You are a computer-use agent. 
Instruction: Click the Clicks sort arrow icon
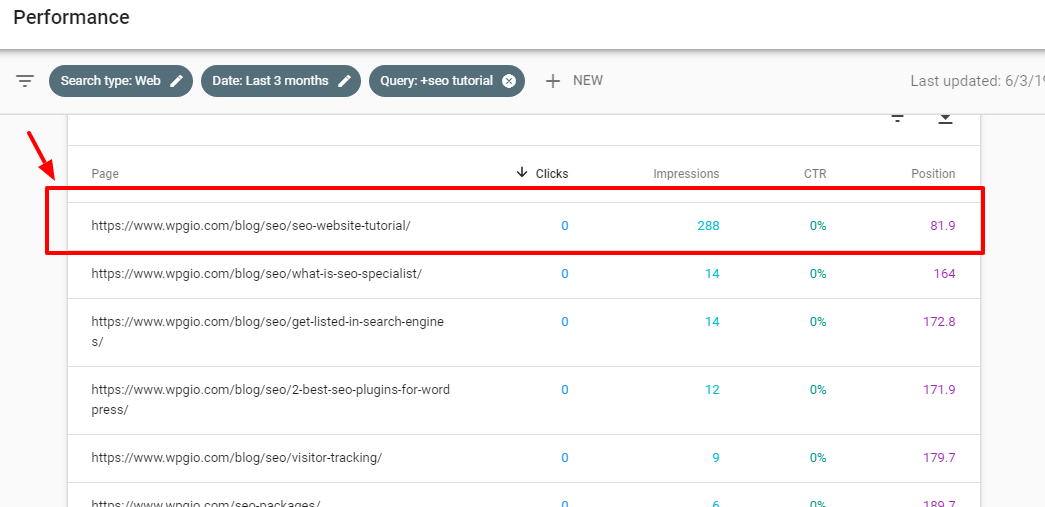tap(522, 173)
